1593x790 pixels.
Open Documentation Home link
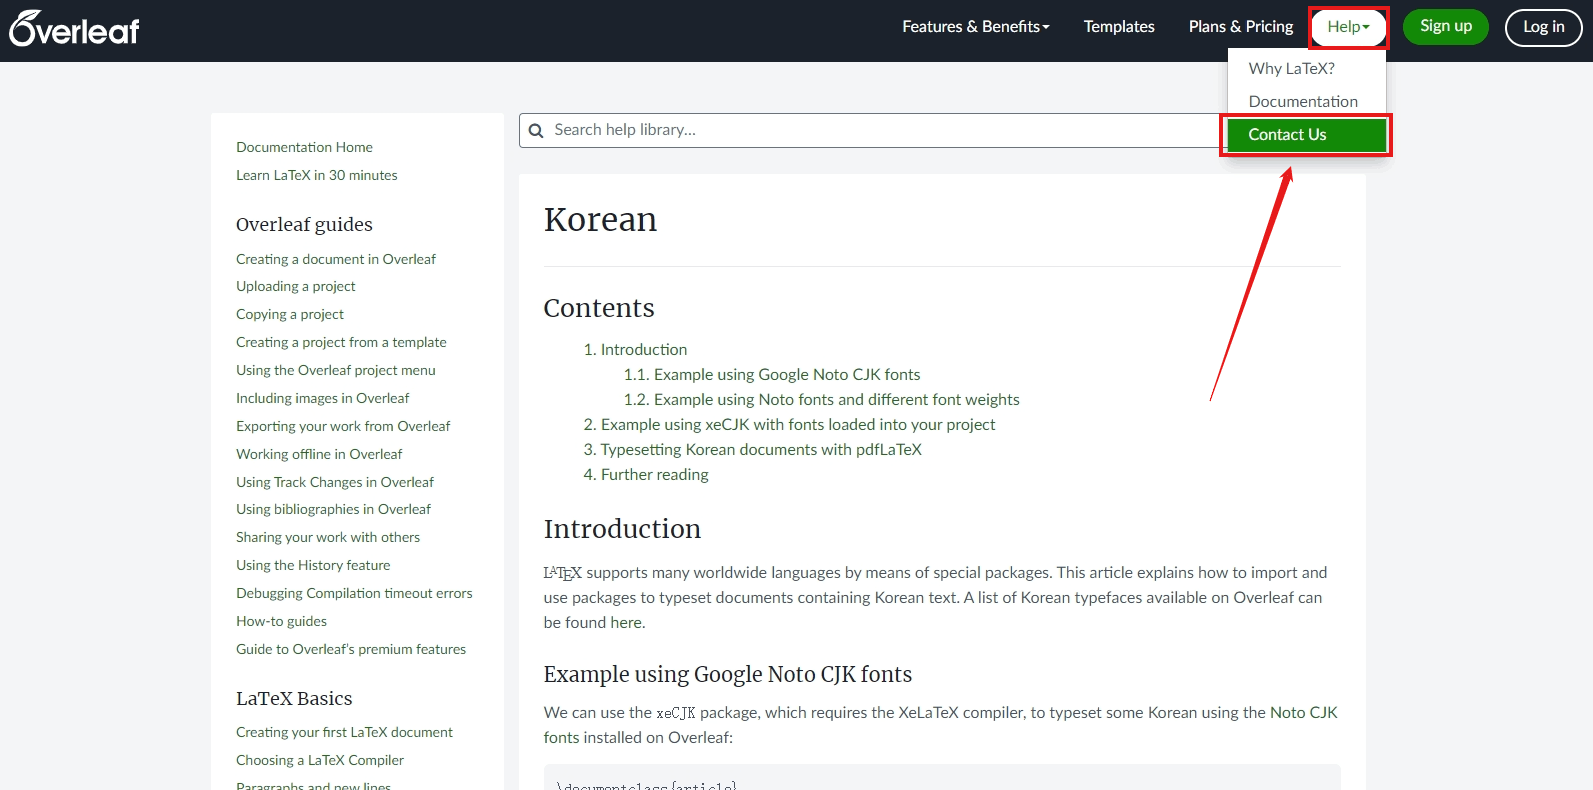[304, 147]
